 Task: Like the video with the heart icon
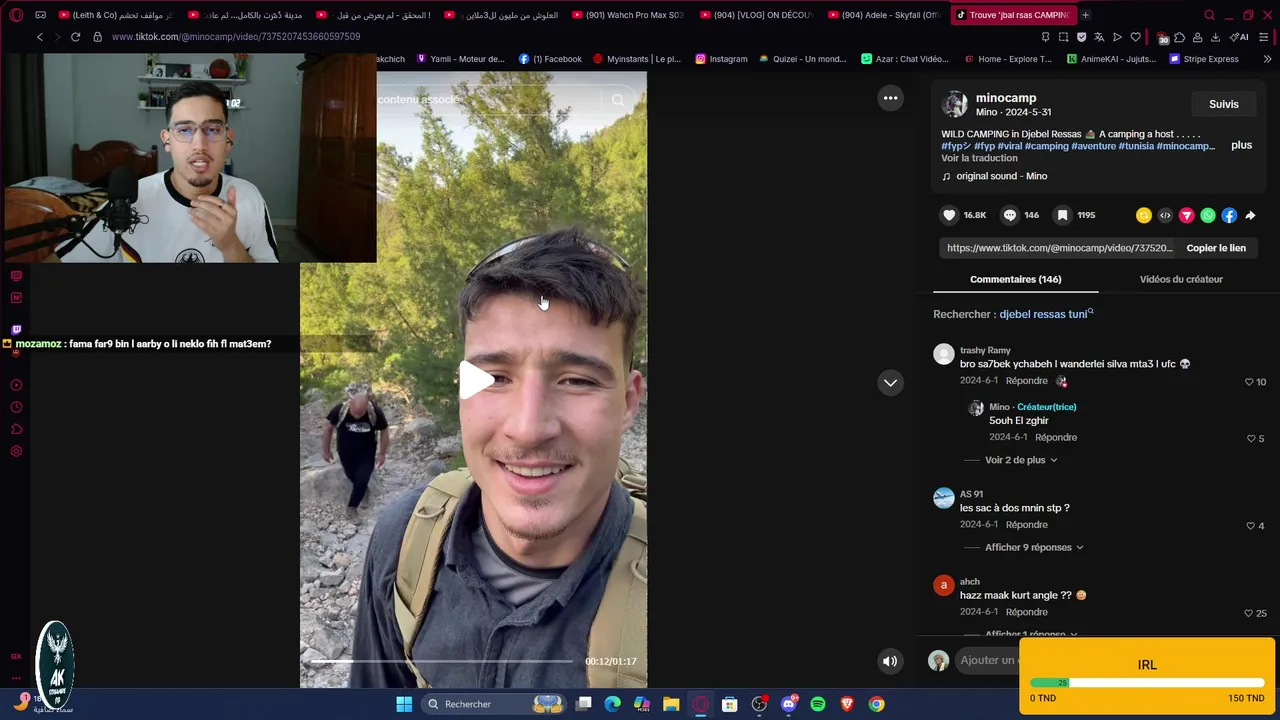pyautogui.click(x=949, y=215)
